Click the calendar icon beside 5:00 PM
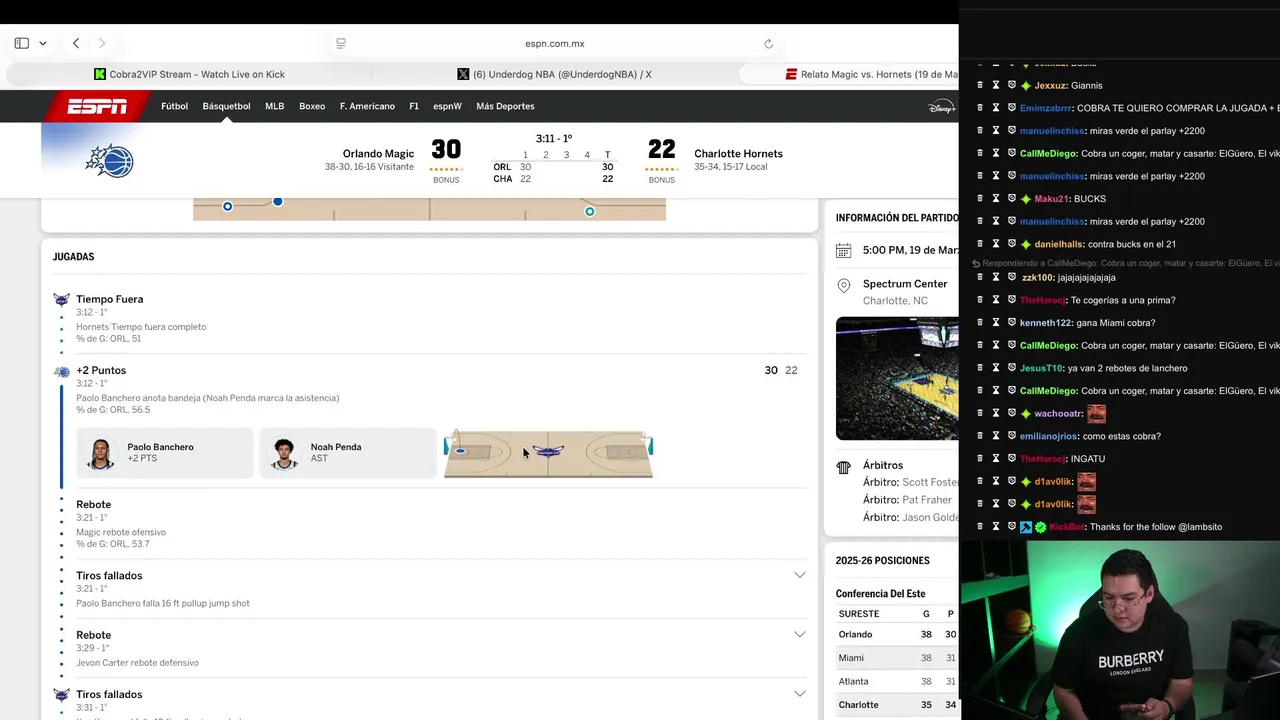Screen dimensions: 1280x720 [x=843, y=251]
